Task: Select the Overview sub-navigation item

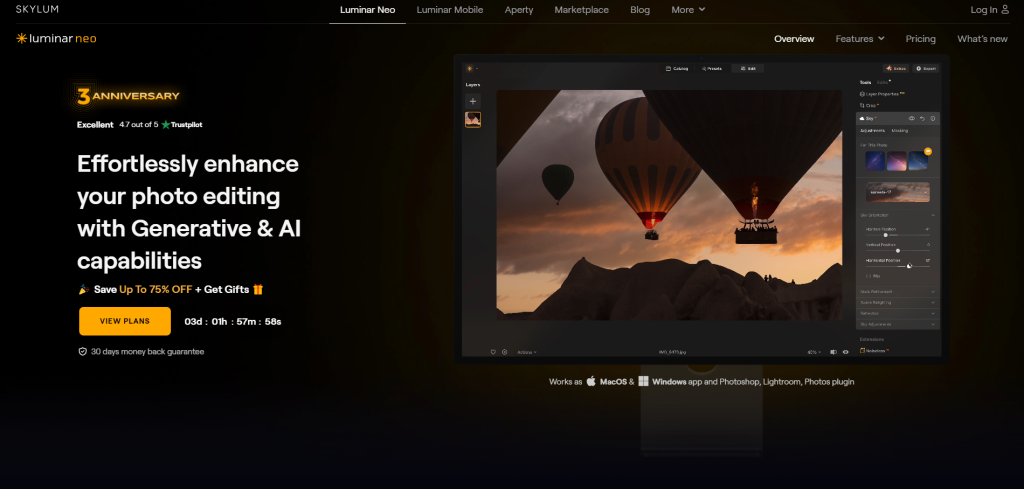Action: point(794,39)
